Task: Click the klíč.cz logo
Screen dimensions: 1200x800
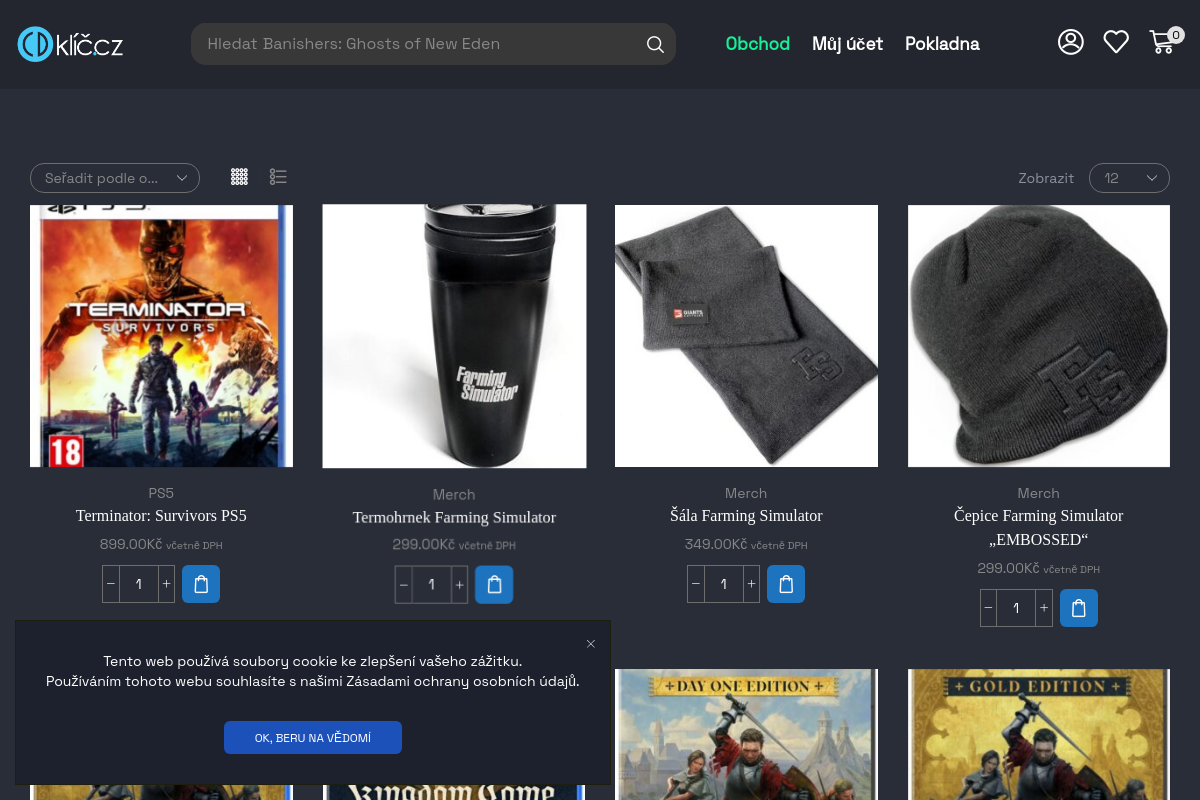Action: [70, 44]
